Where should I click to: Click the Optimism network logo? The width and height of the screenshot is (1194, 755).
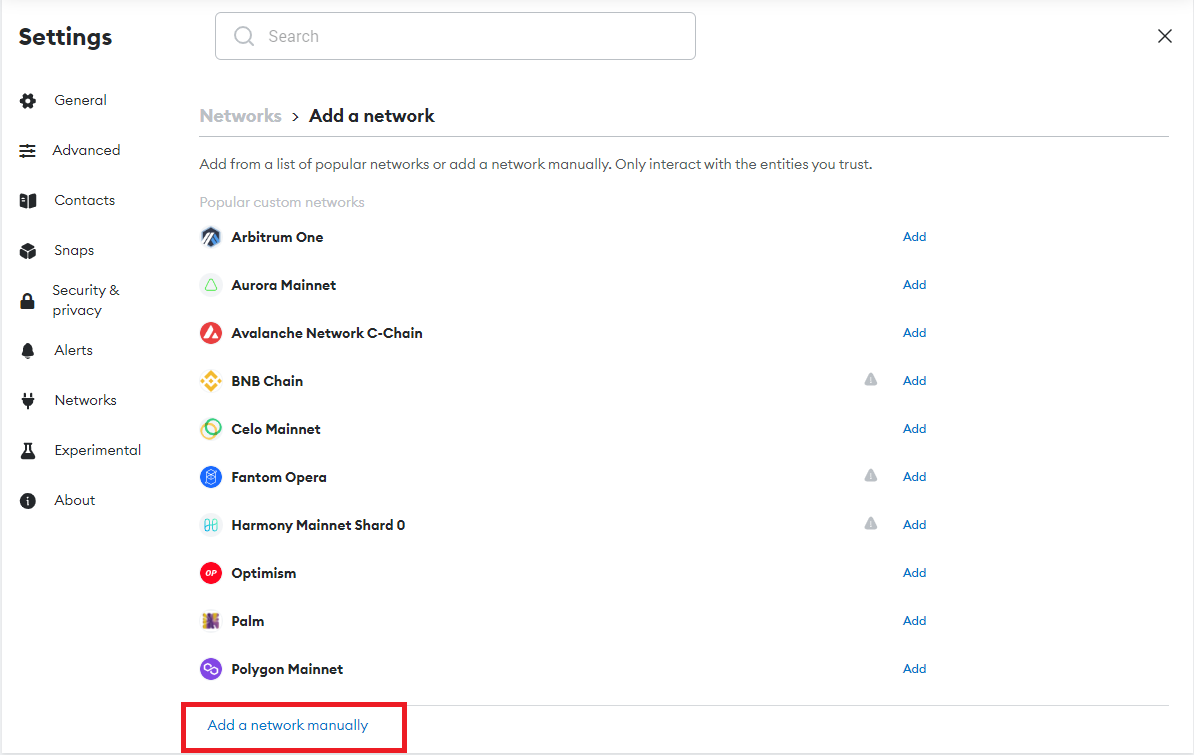(210, 573)
